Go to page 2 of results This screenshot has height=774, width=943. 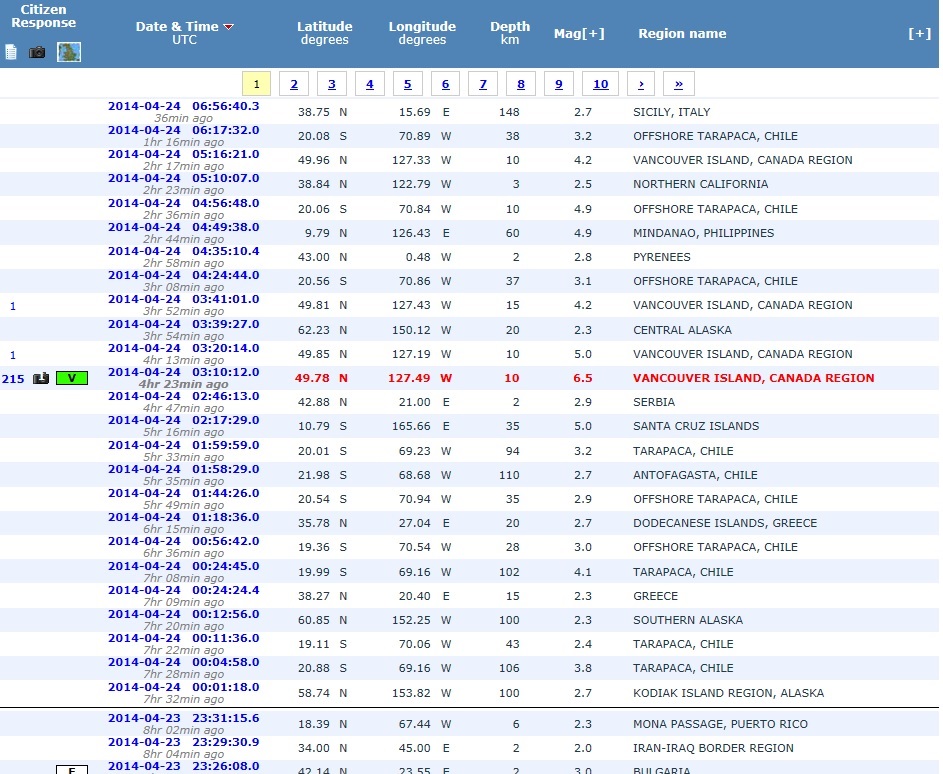tap(294, 84)
